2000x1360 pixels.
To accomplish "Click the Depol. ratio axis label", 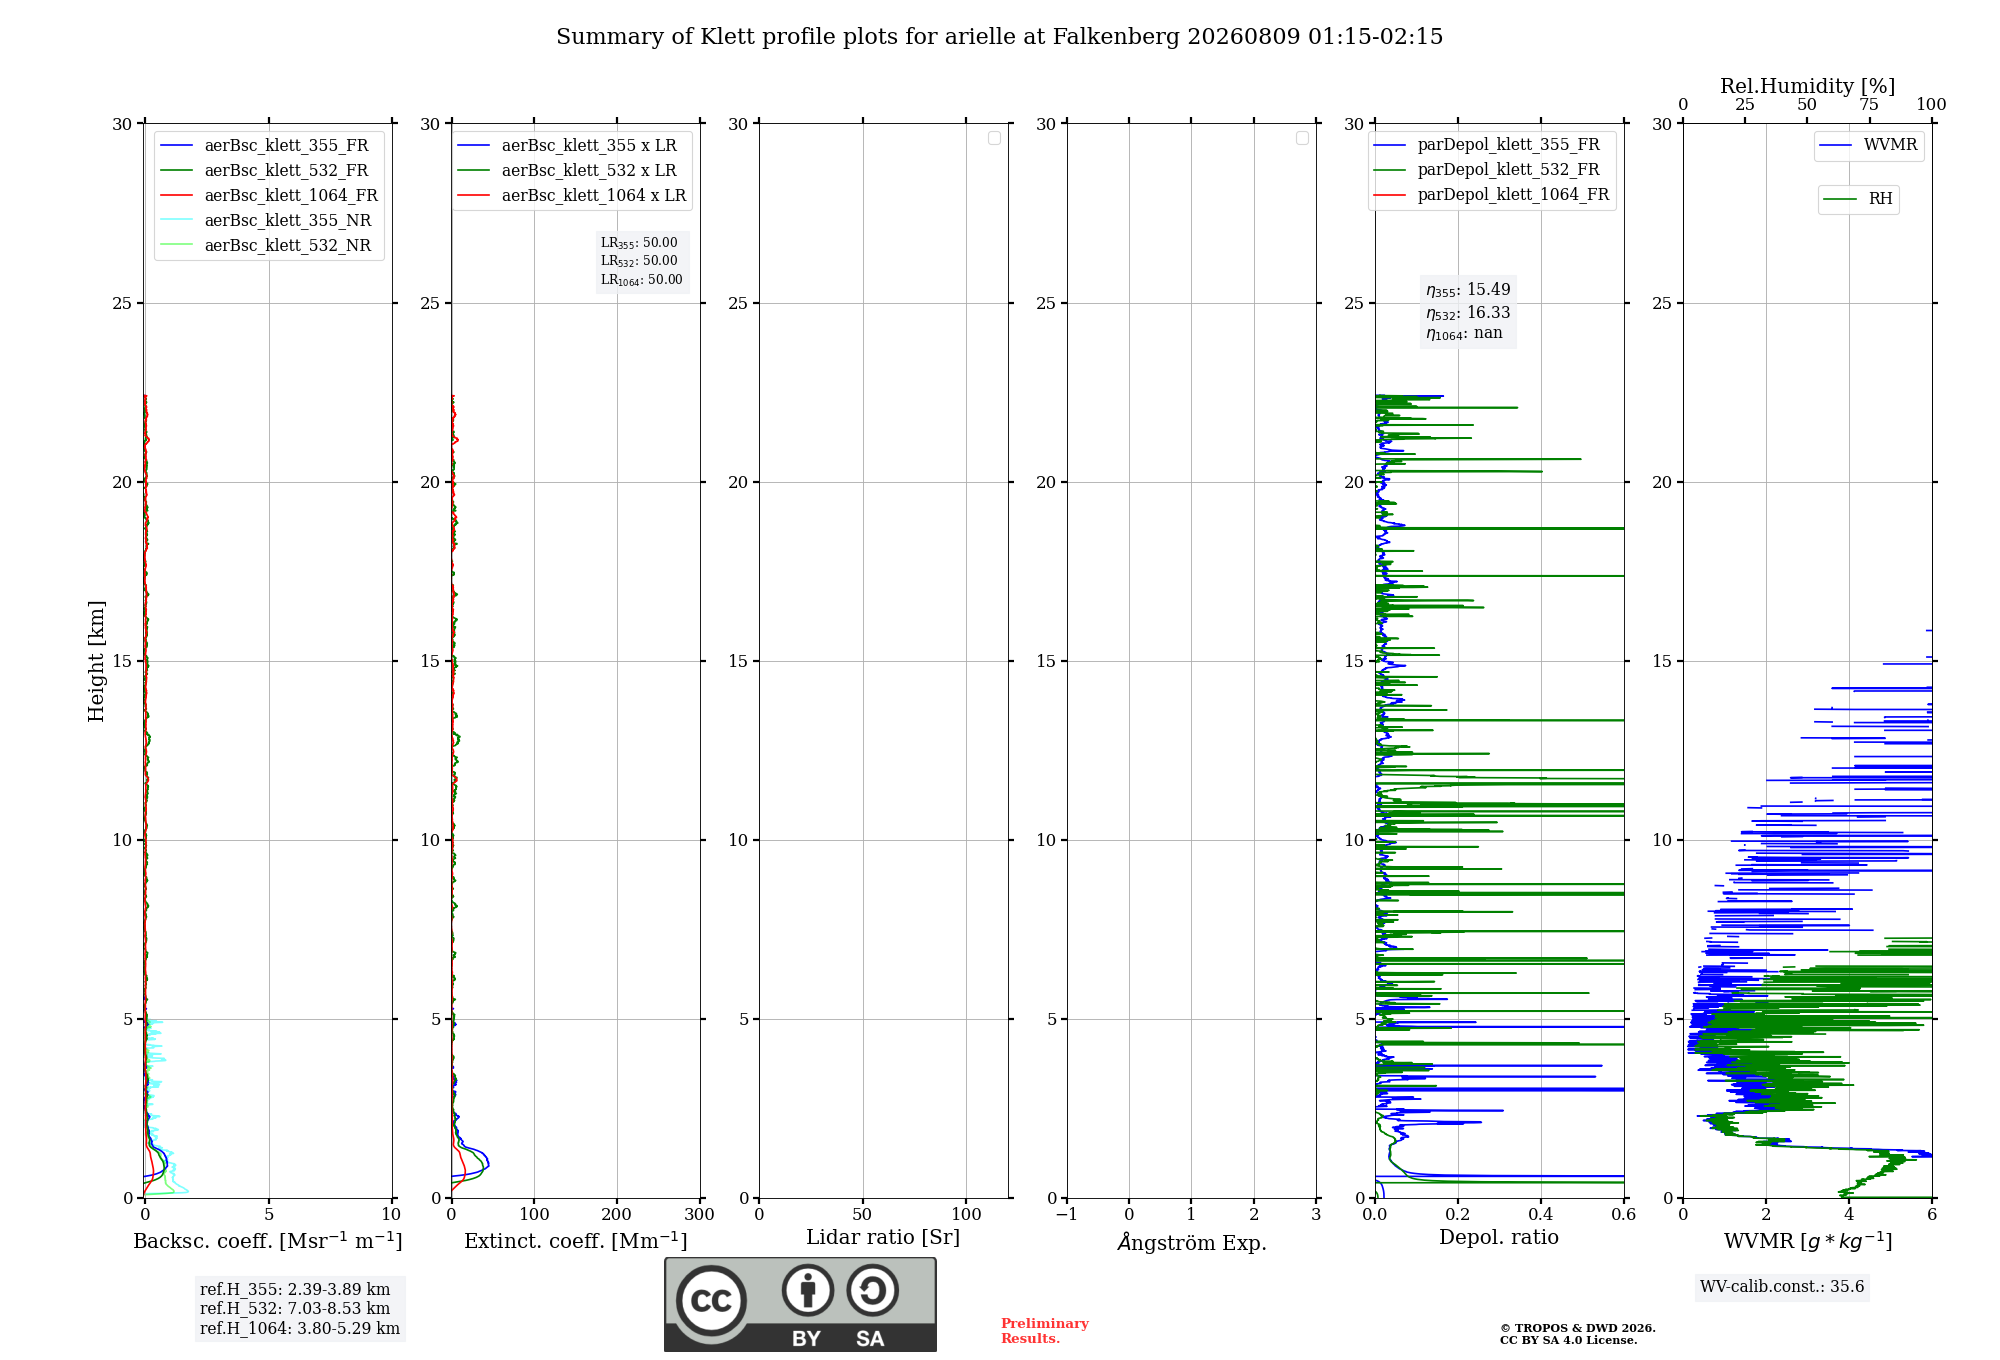I will point(1499,1237).
